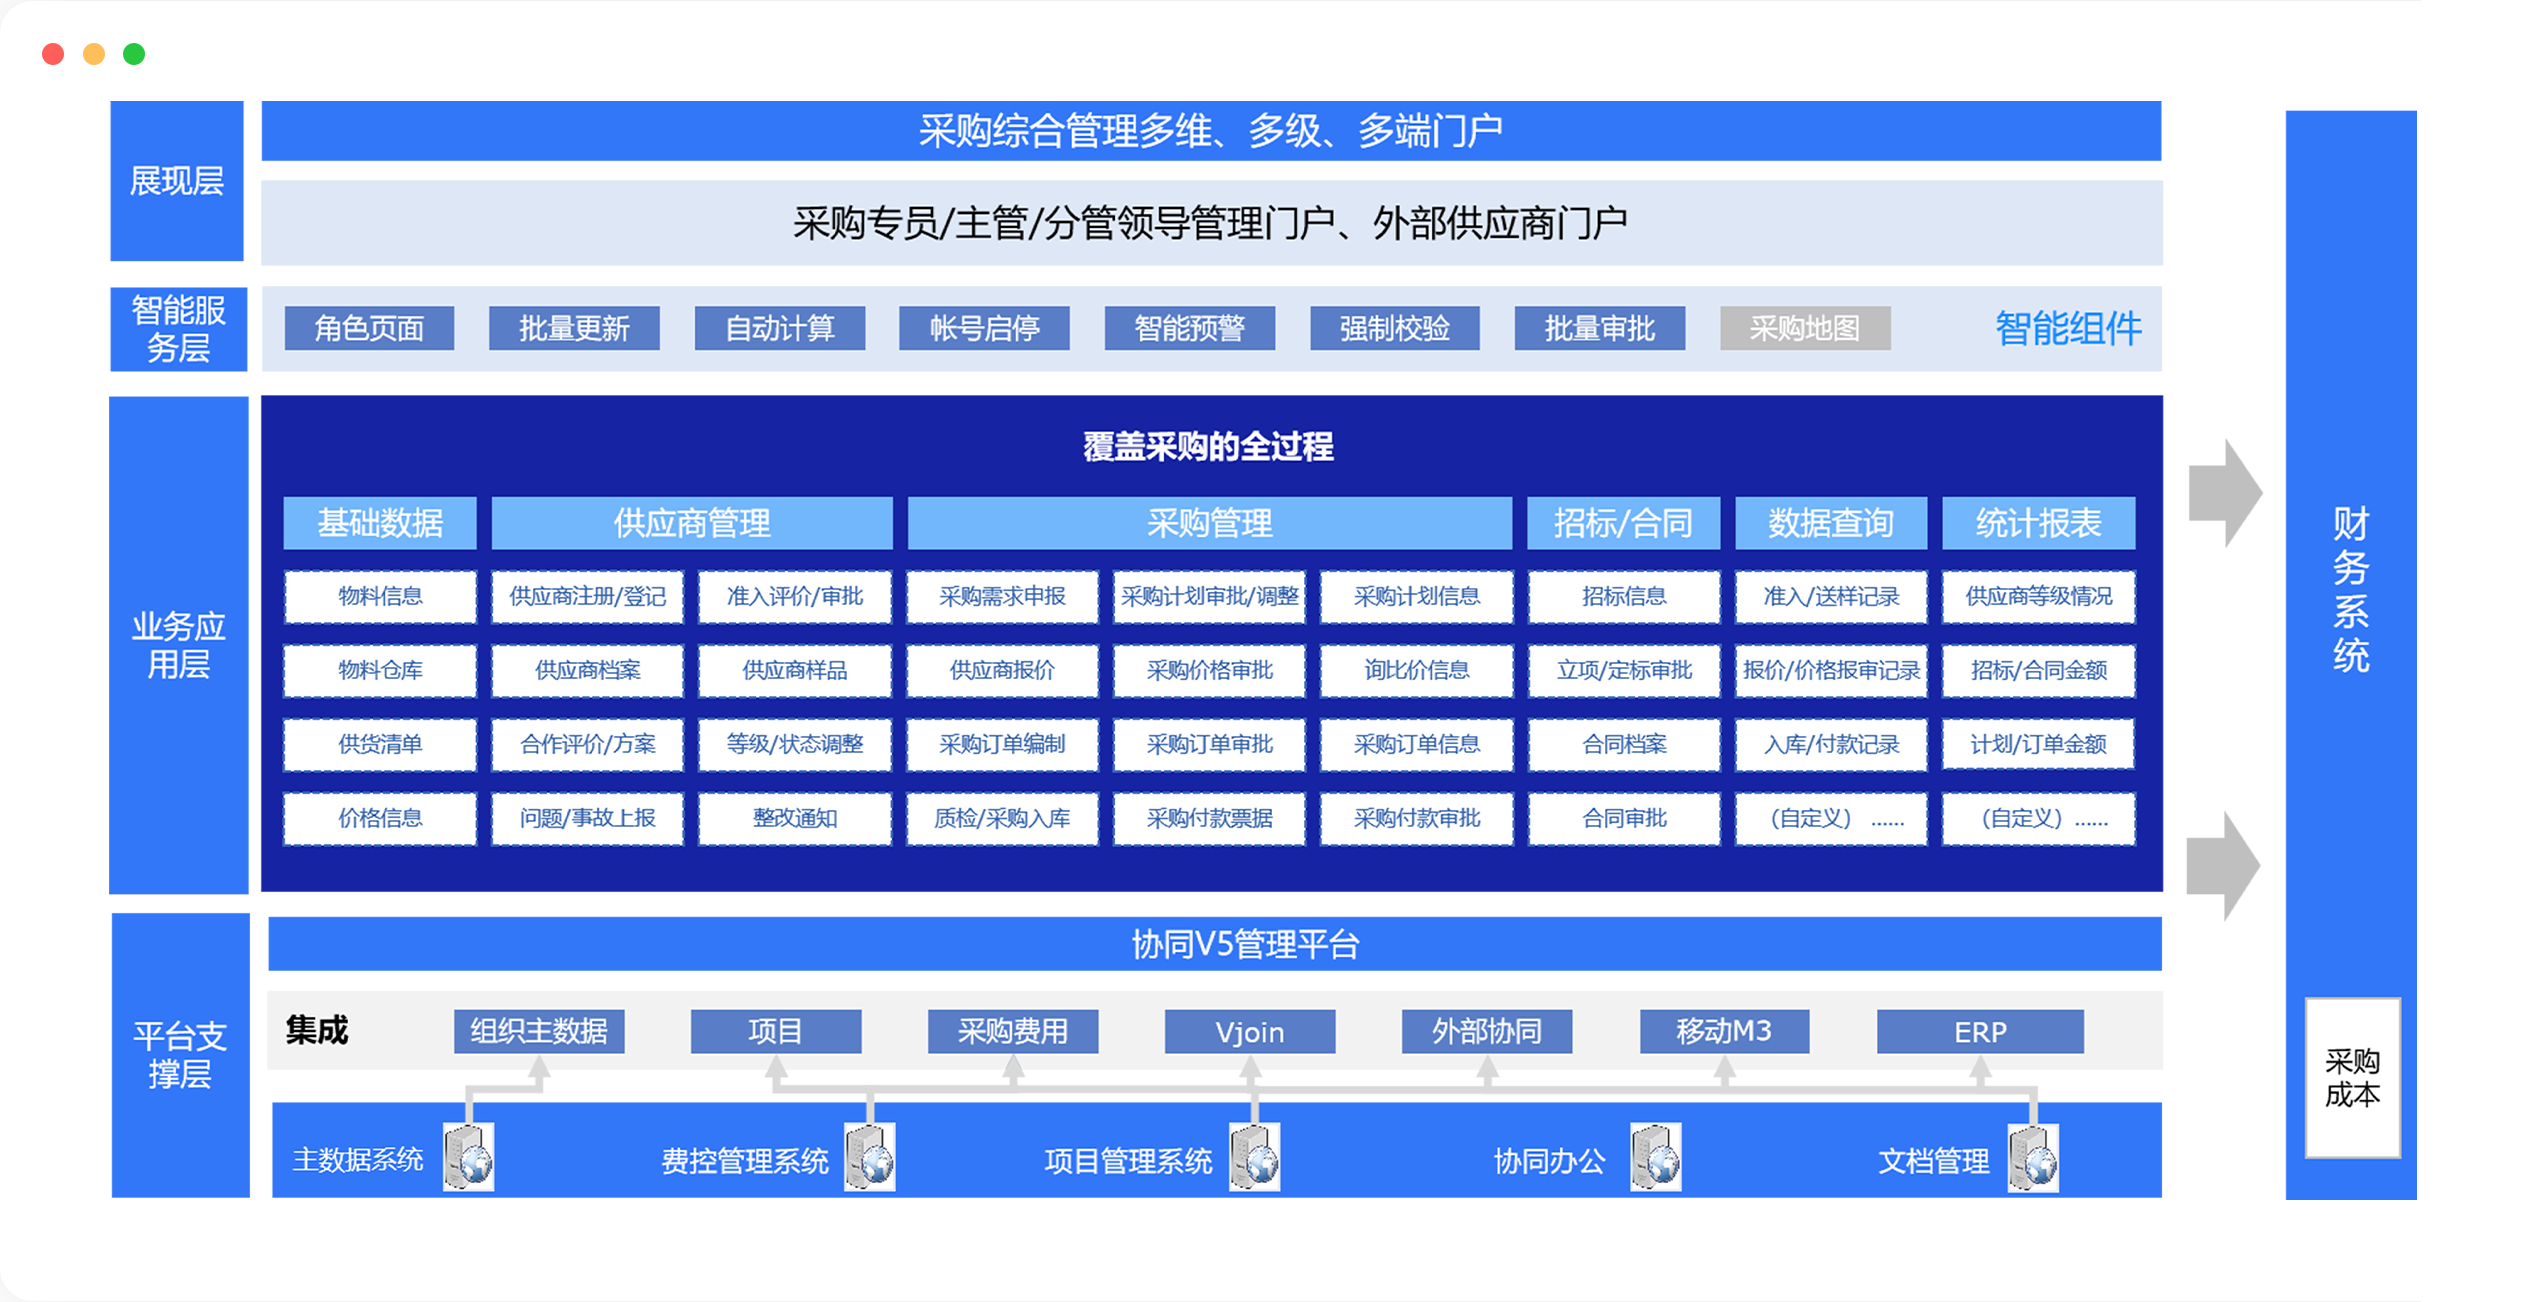Click the 文档管理 server icon

[2034, 1158]
